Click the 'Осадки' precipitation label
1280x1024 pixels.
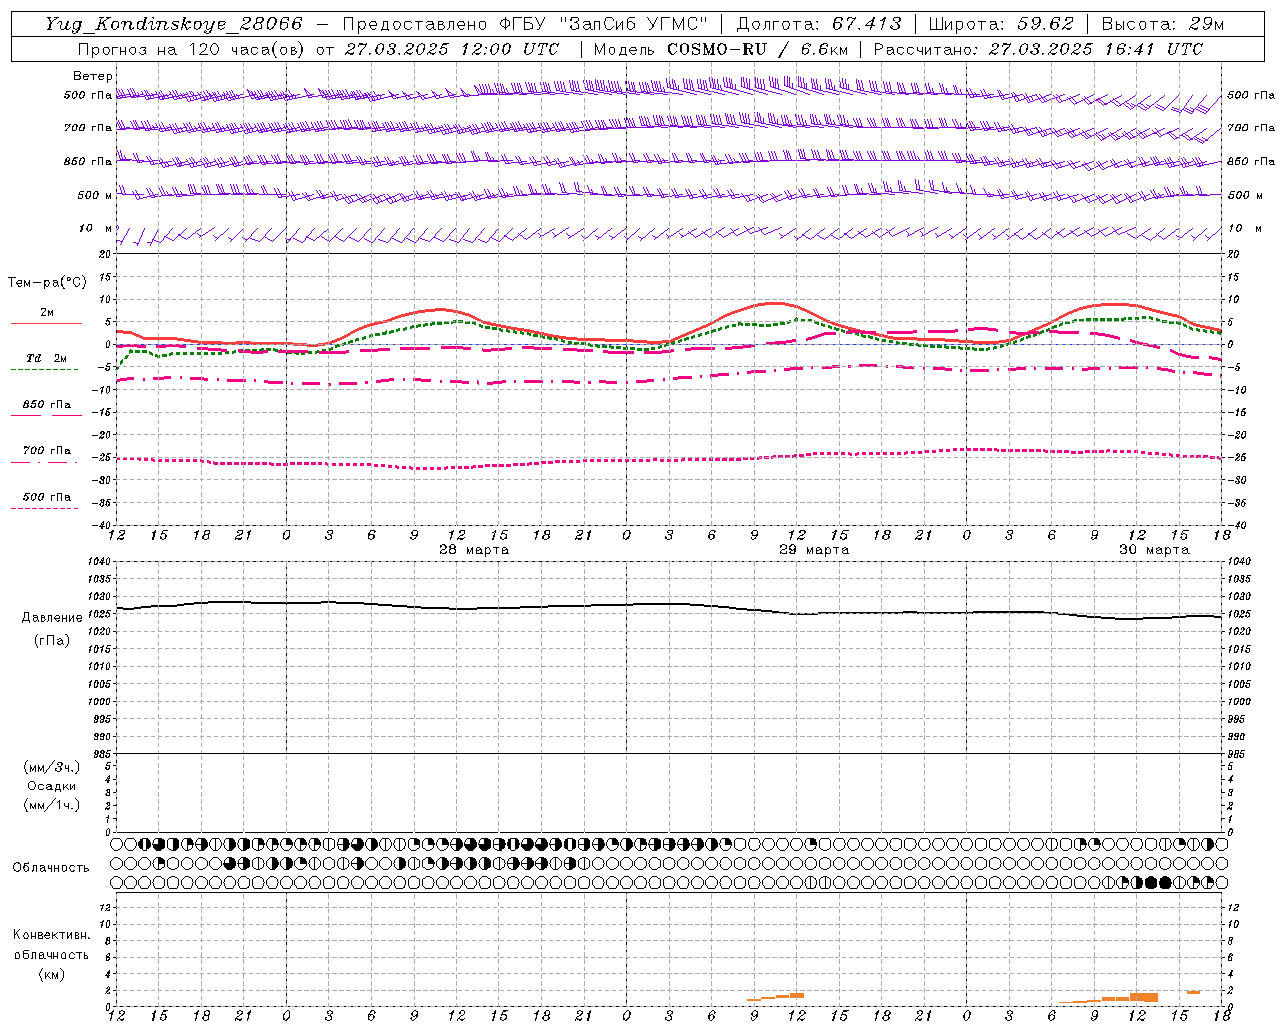(52, 786)
